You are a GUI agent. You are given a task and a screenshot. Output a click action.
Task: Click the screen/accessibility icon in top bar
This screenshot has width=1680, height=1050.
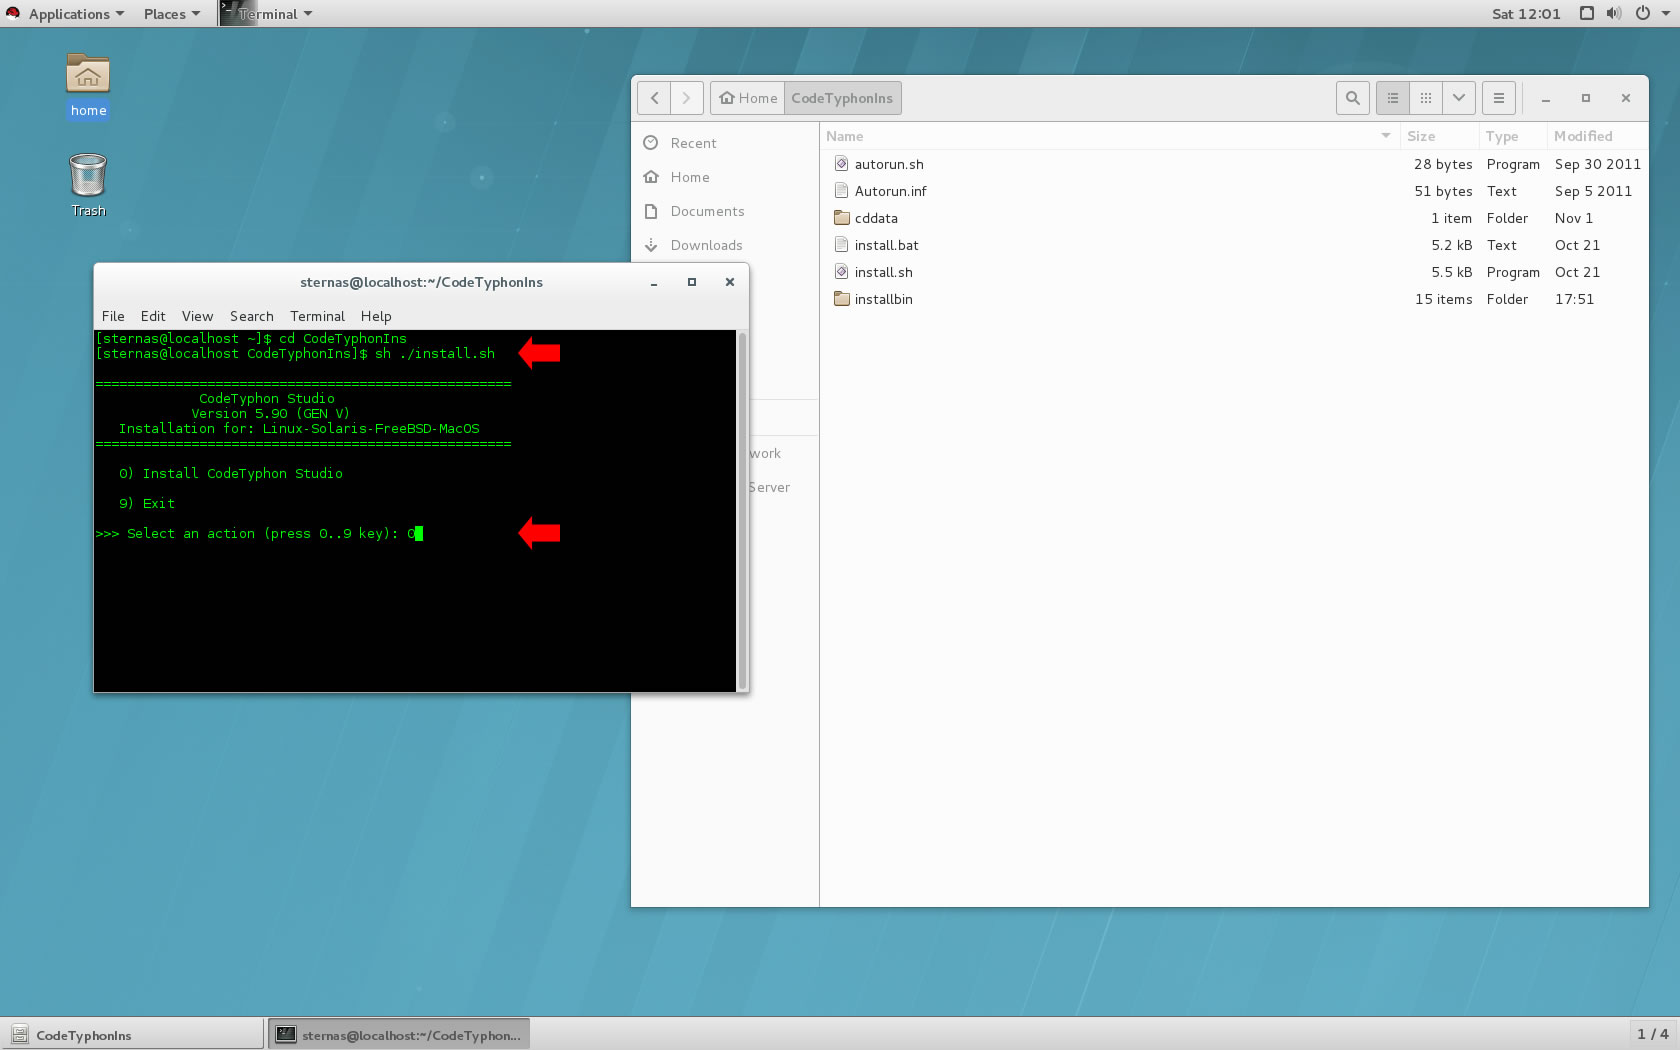tap(1586, 13)
